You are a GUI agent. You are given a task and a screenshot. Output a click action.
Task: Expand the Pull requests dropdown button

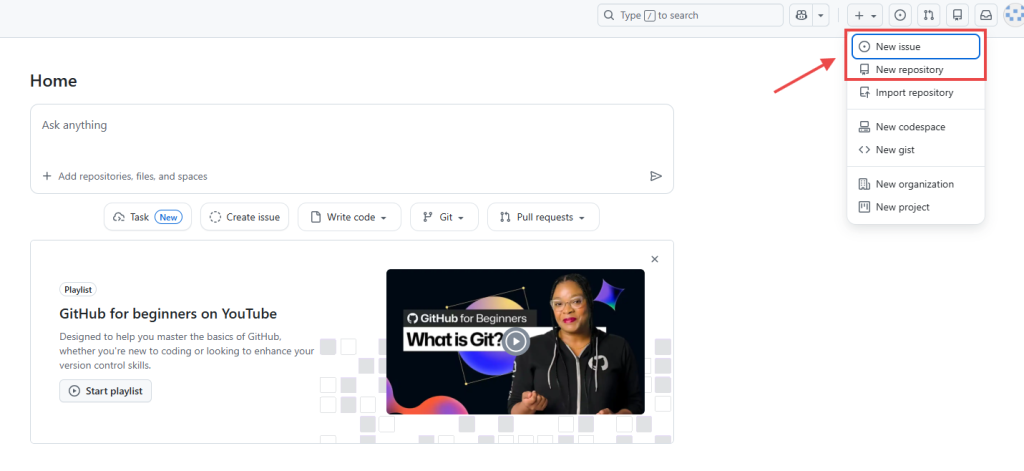click(543, 217)
